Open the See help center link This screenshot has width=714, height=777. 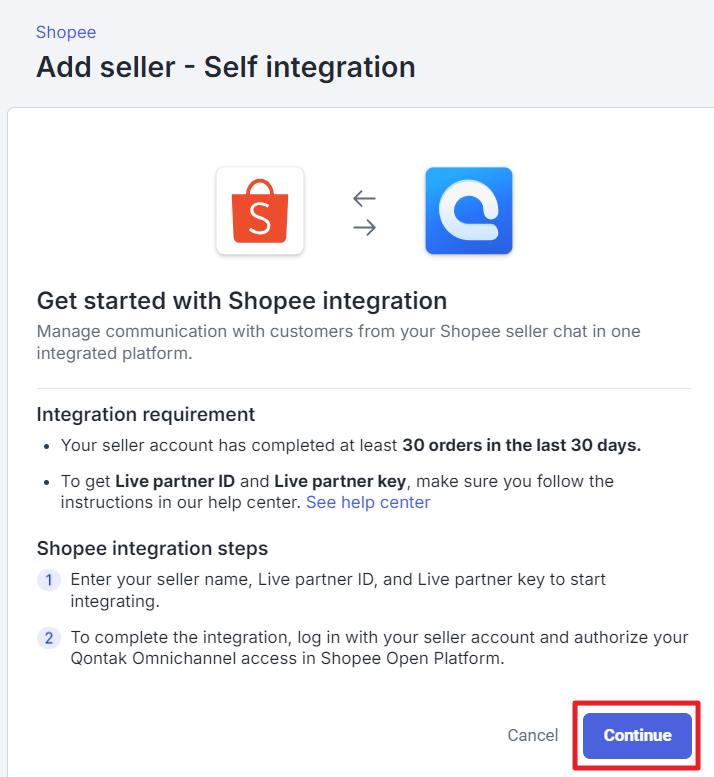coord(368,502)
